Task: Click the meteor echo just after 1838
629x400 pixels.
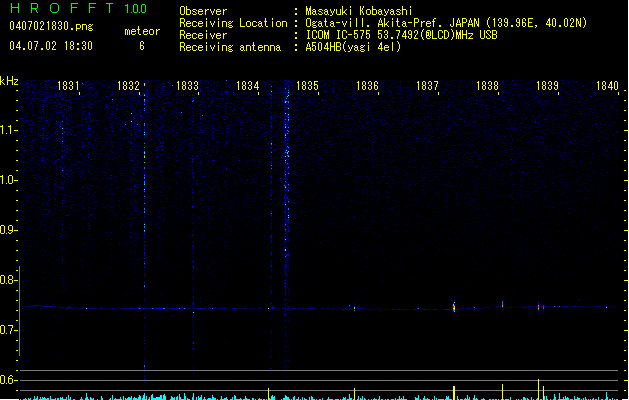Action: tap(502, 304)
